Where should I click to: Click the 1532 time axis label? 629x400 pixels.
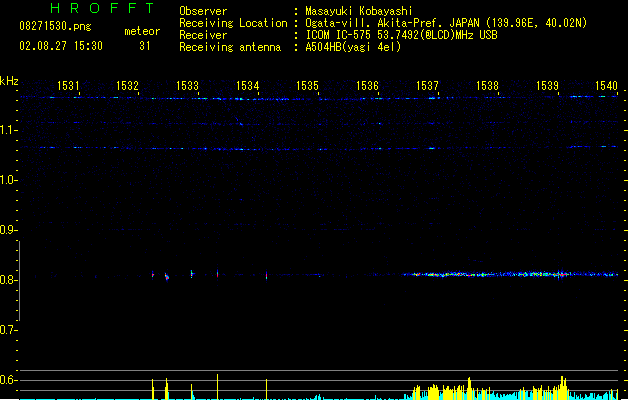coord(127,85)
